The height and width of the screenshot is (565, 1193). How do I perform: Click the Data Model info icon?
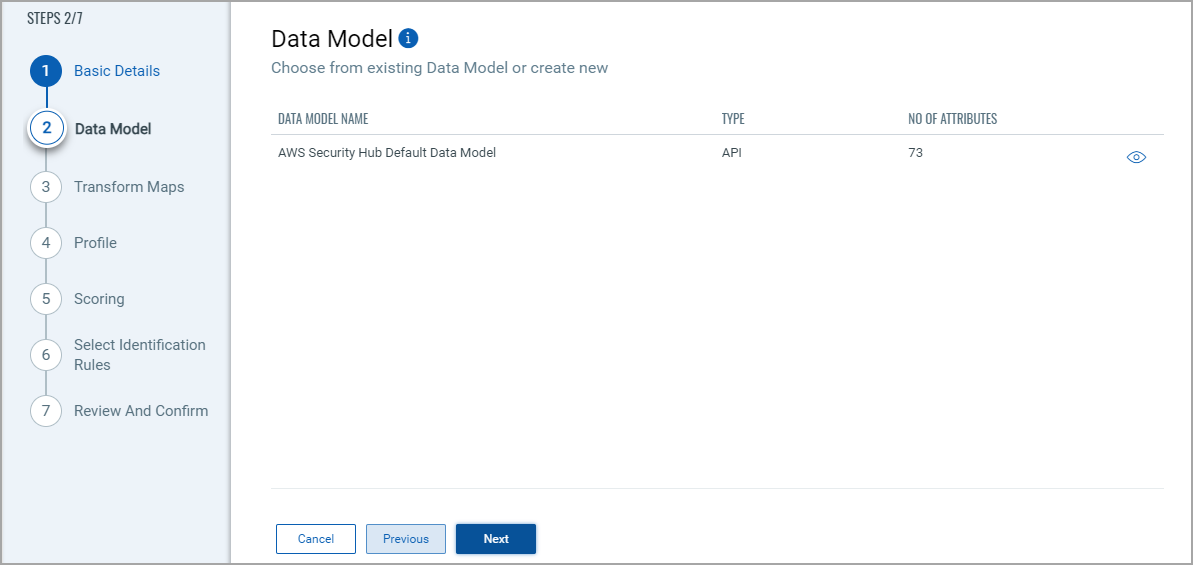click(408, 39)
